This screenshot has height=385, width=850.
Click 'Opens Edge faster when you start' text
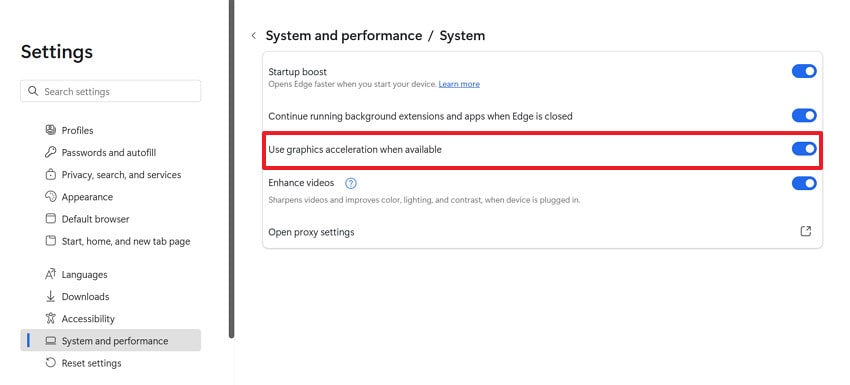coord(352,84)
